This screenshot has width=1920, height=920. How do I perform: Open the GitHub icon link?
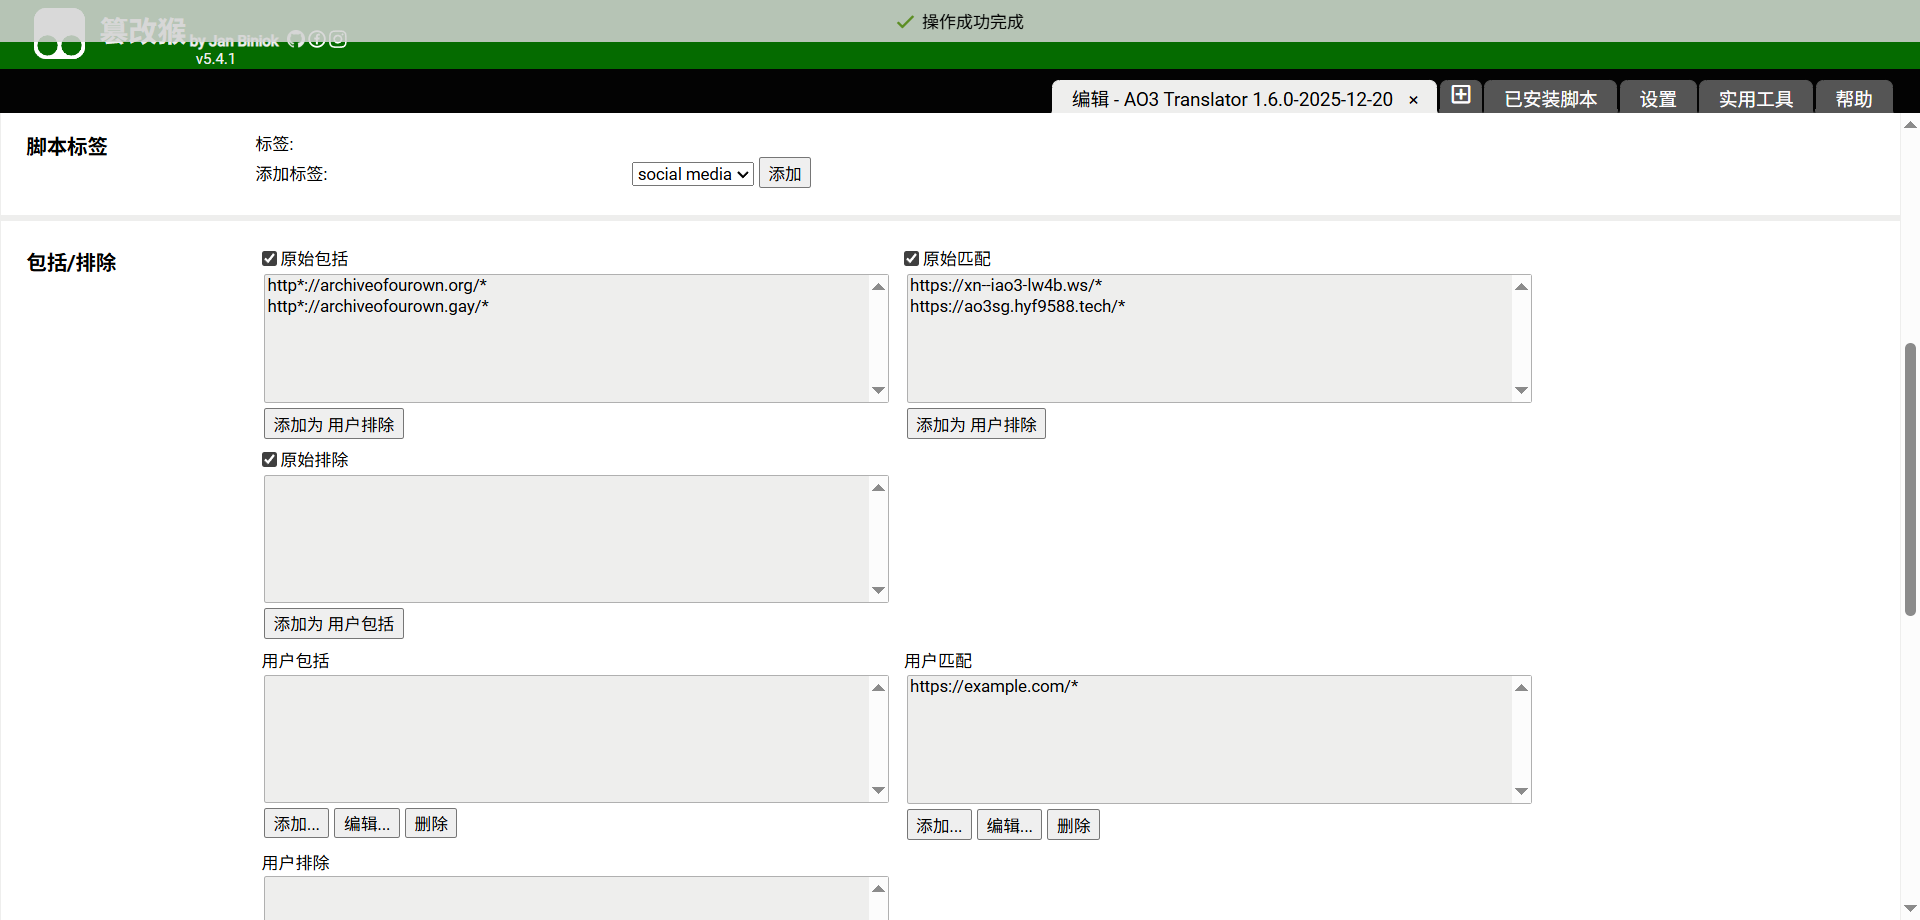[x=296, y=39]
